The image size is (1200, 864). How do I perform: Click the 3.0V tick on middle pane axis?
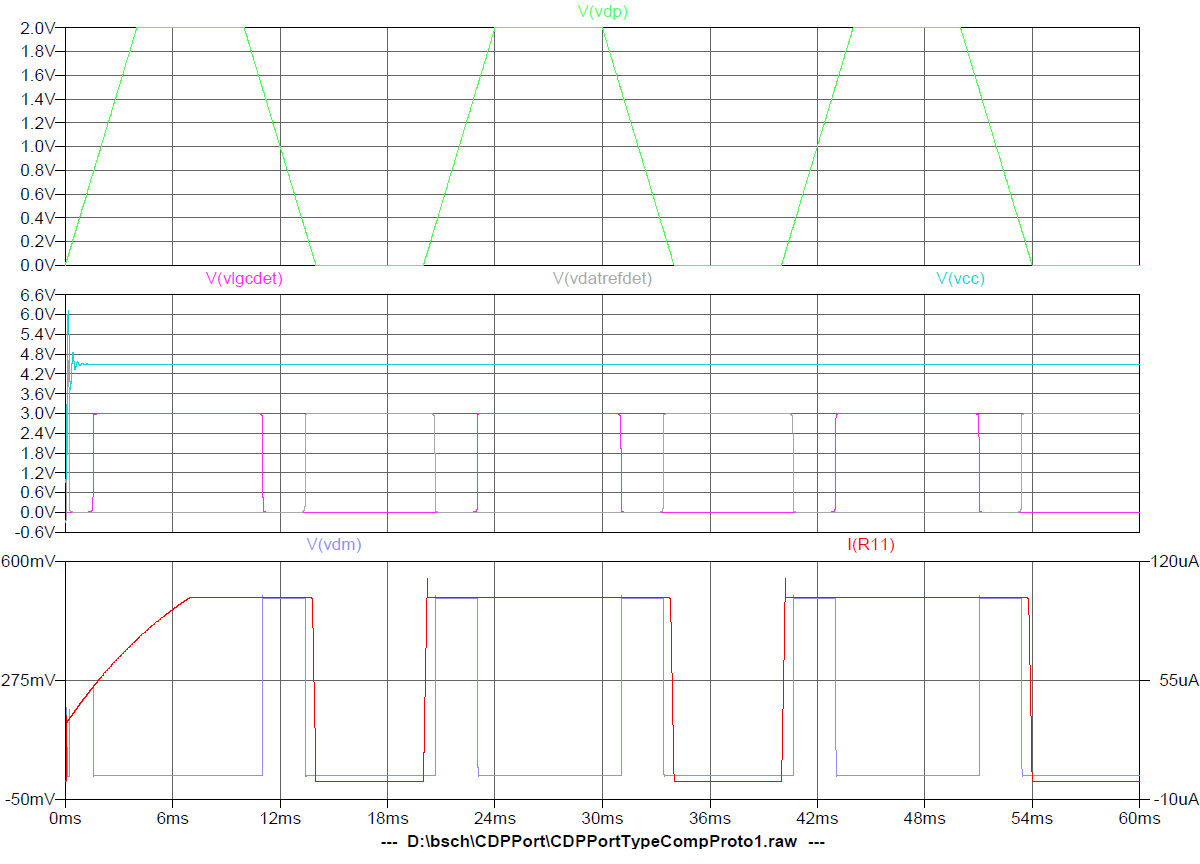(37, 414)
